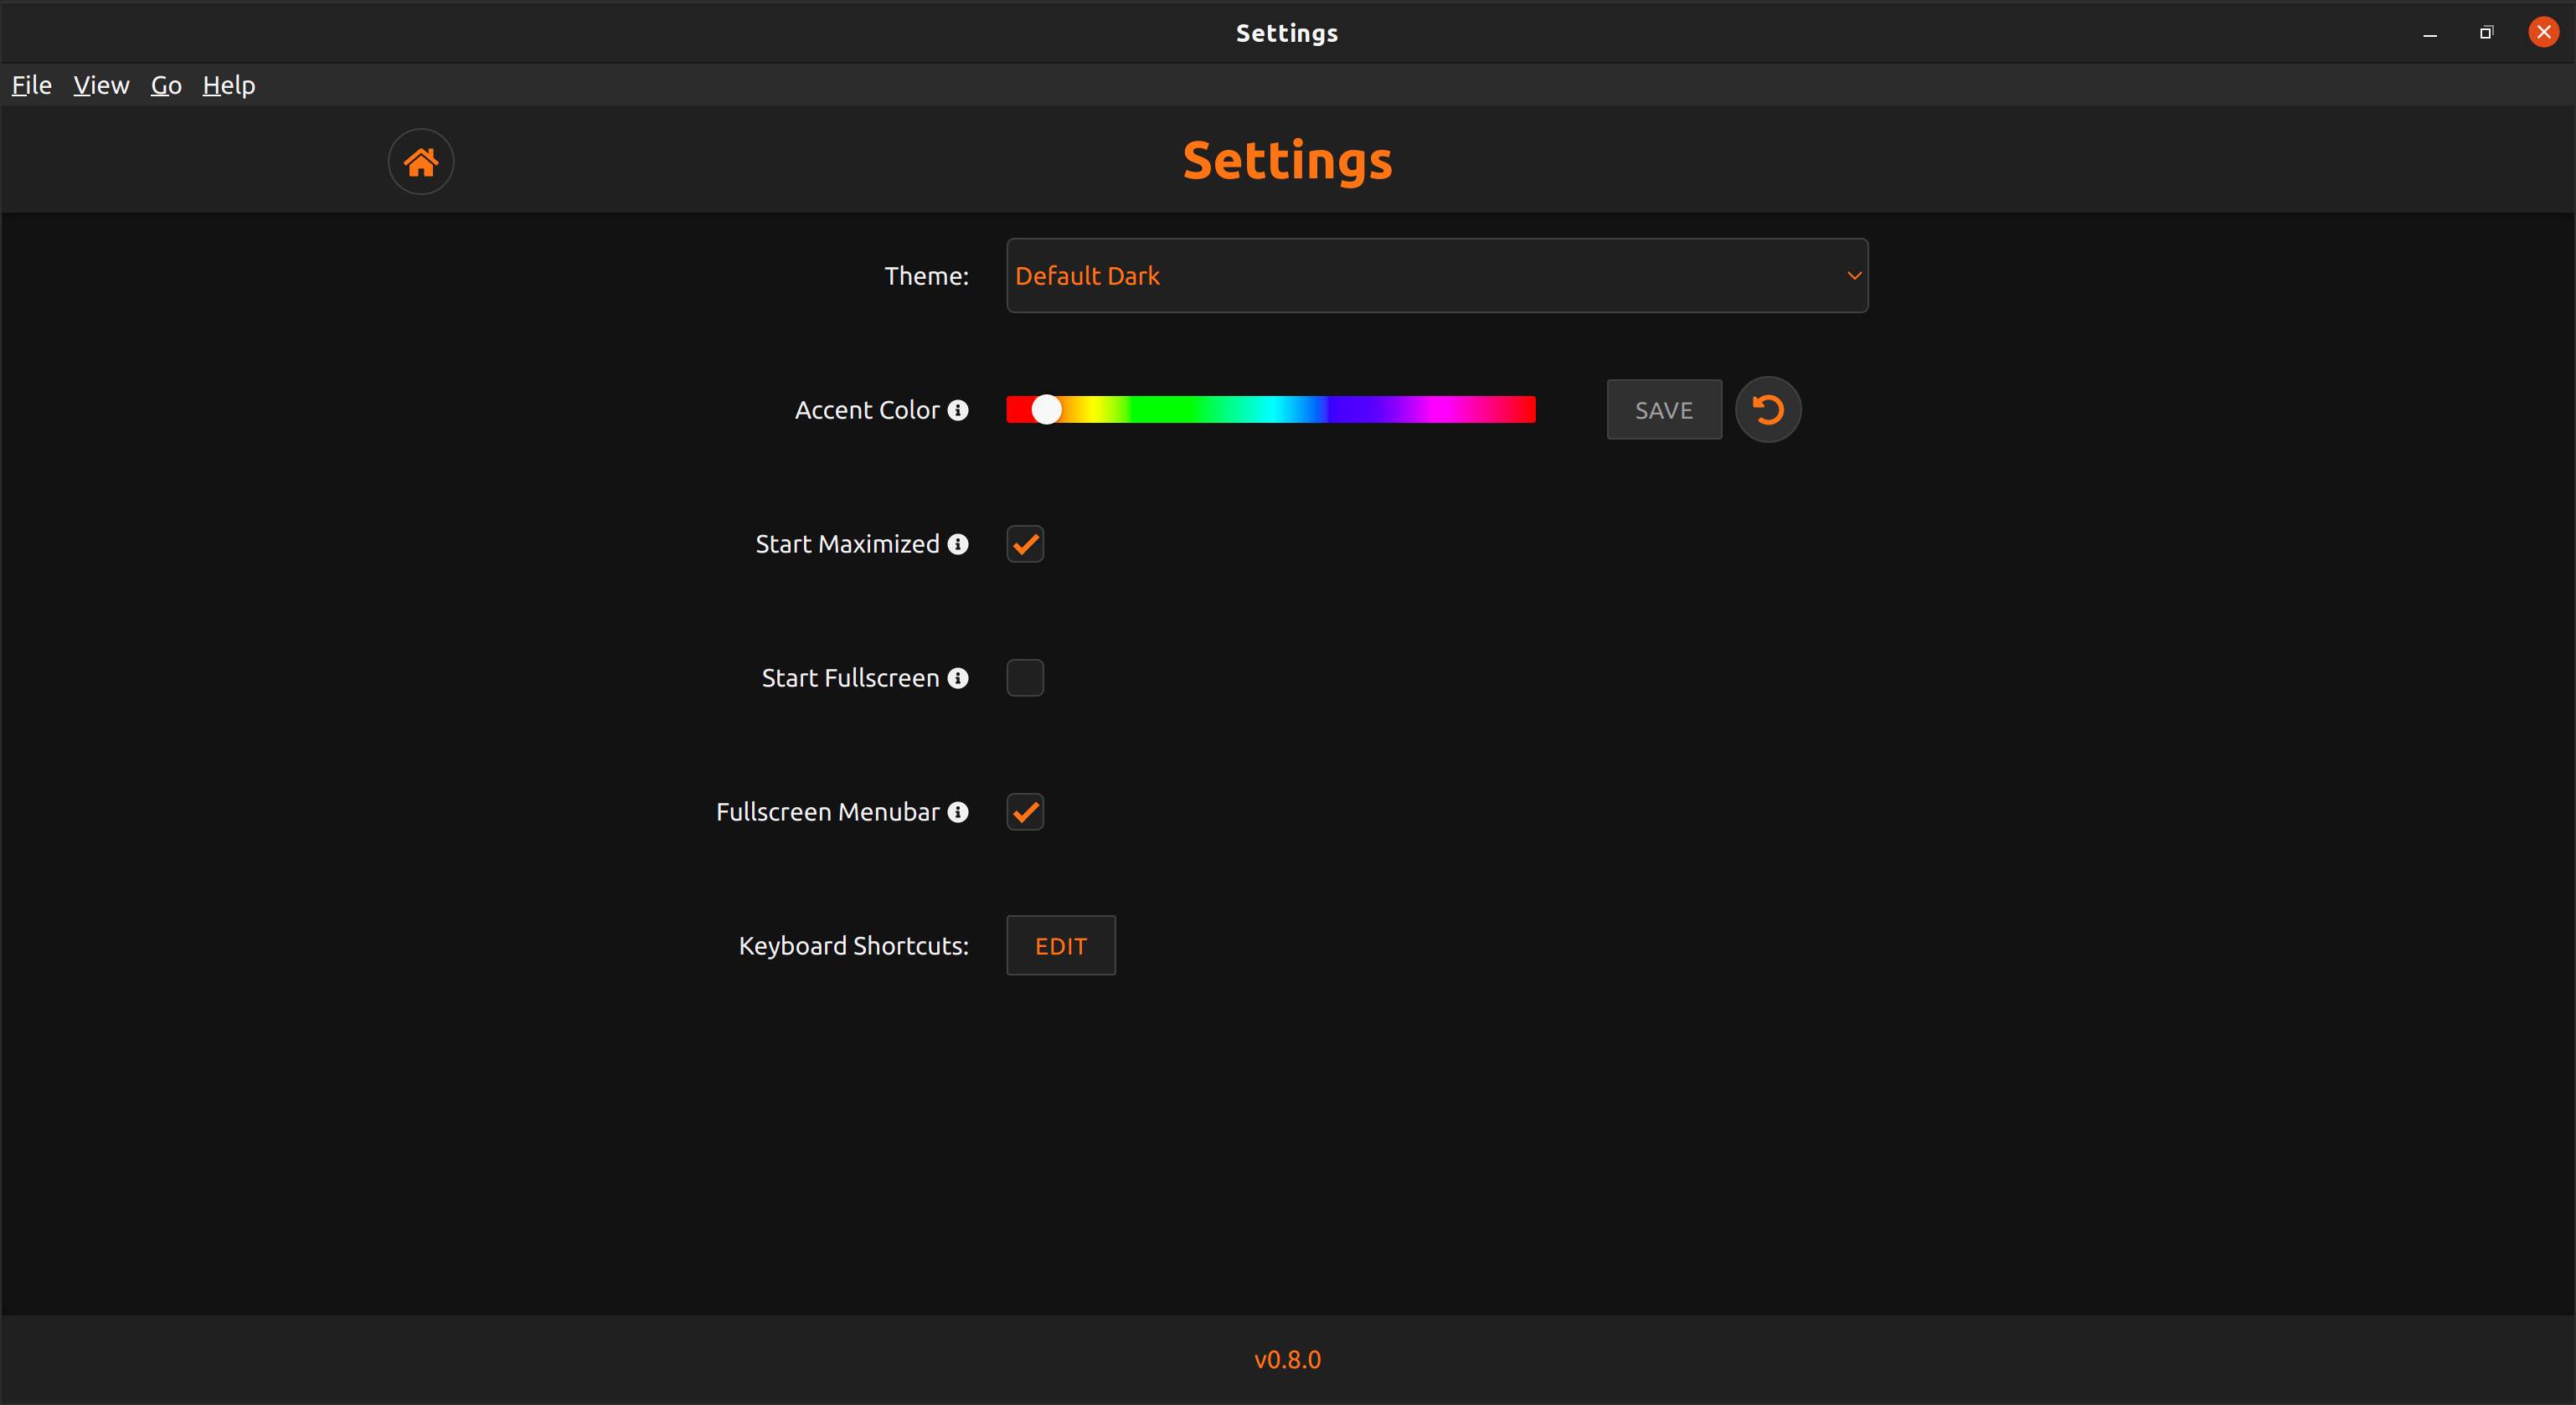Open the File menu
The height and width of the screenshot is (1405, 2576).
[31, 85]
